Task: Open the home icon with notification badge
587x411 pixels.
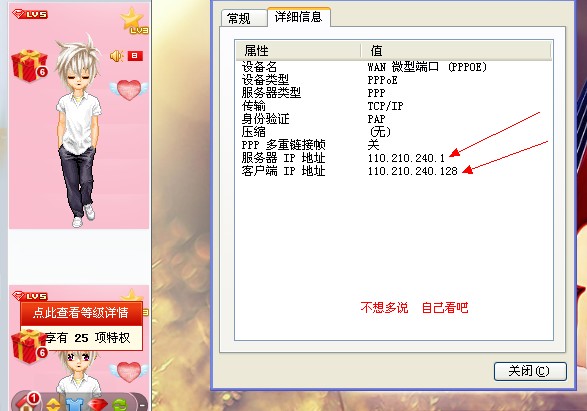Action: click(x=26, y=402)
